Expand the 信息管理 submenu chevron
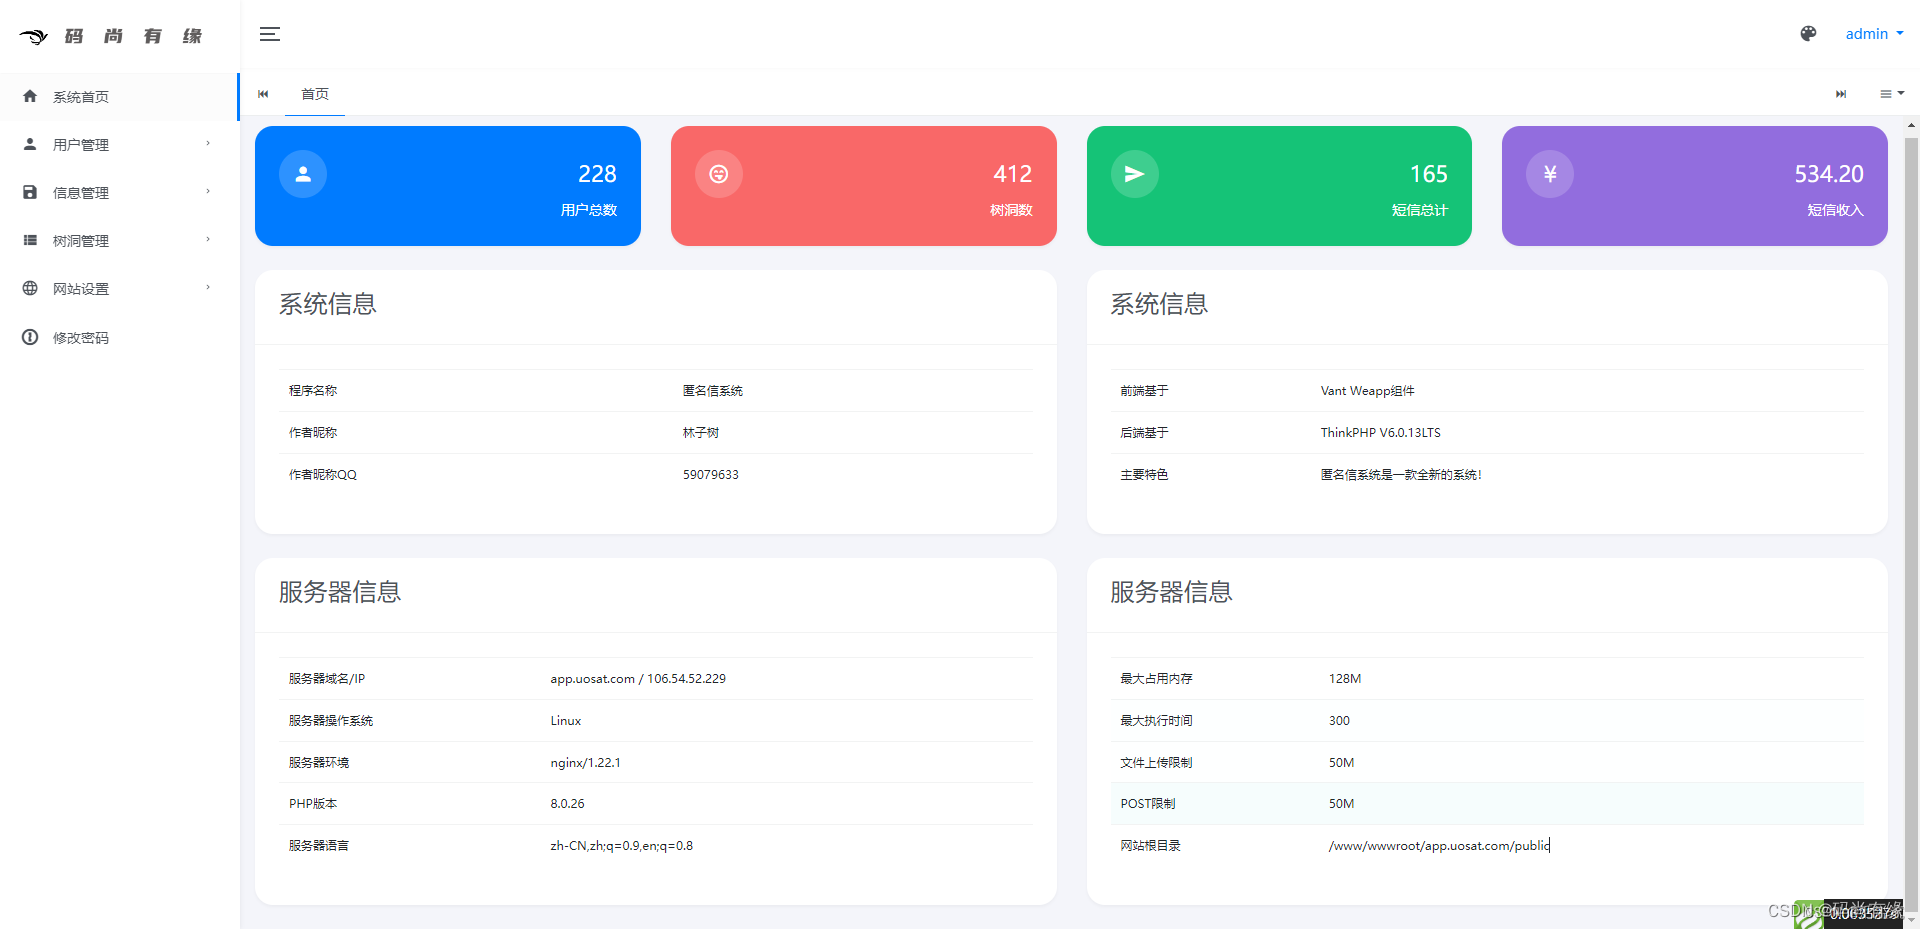 pyautogui.click(x=208, y=191)
